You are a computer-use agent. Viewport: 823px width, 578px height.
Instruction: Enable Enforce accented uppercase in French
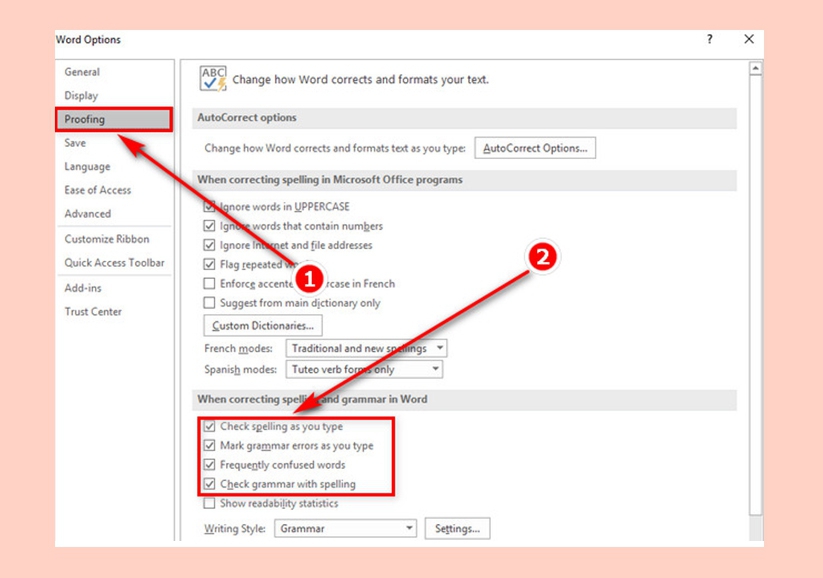pos(209,283)
